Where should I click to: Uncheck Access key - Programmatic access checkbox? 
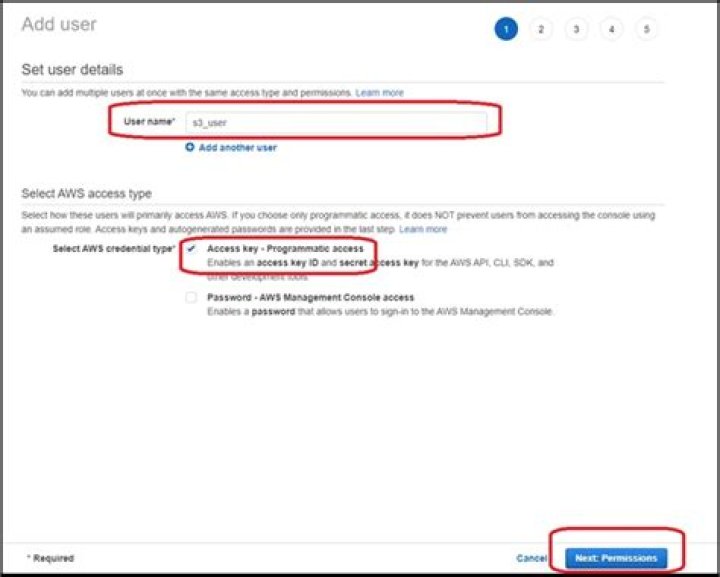coord(191,249)
